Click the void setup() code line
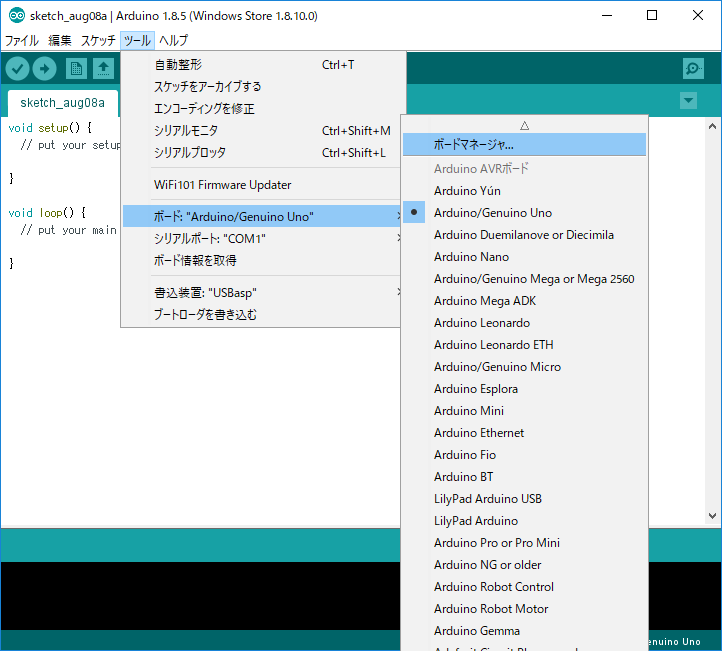722x651 pixels. [x=50, y=128]
